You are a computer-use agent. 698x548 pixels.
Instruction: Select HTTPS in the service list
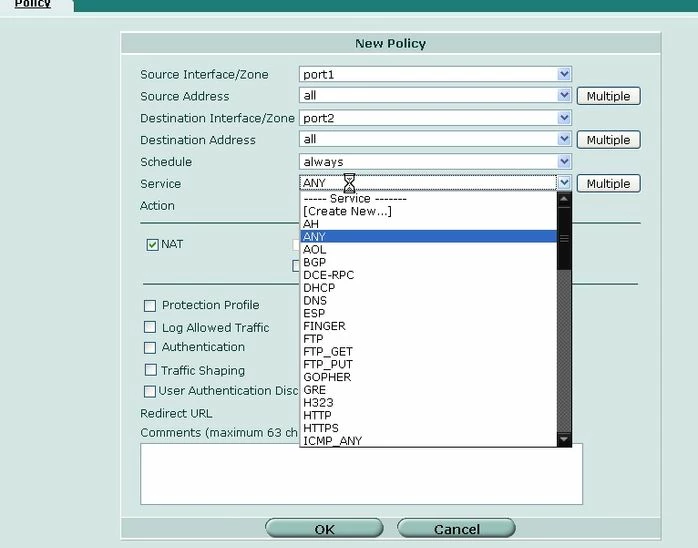click(429, 428)
